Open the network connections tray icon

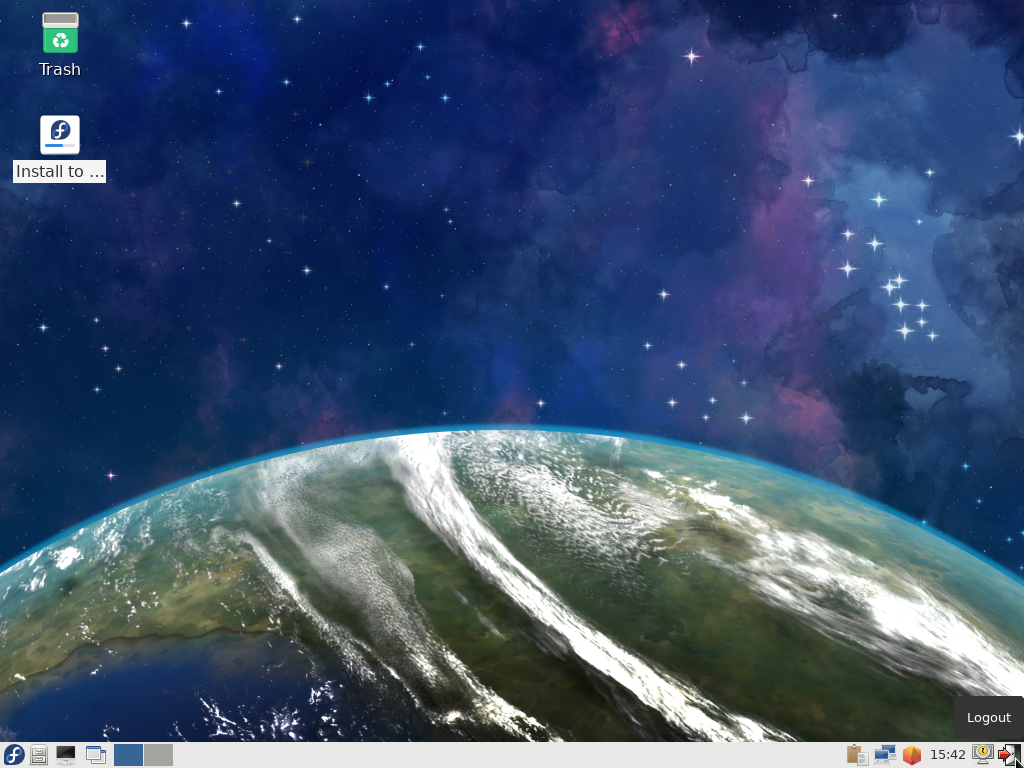pos(884,755)
